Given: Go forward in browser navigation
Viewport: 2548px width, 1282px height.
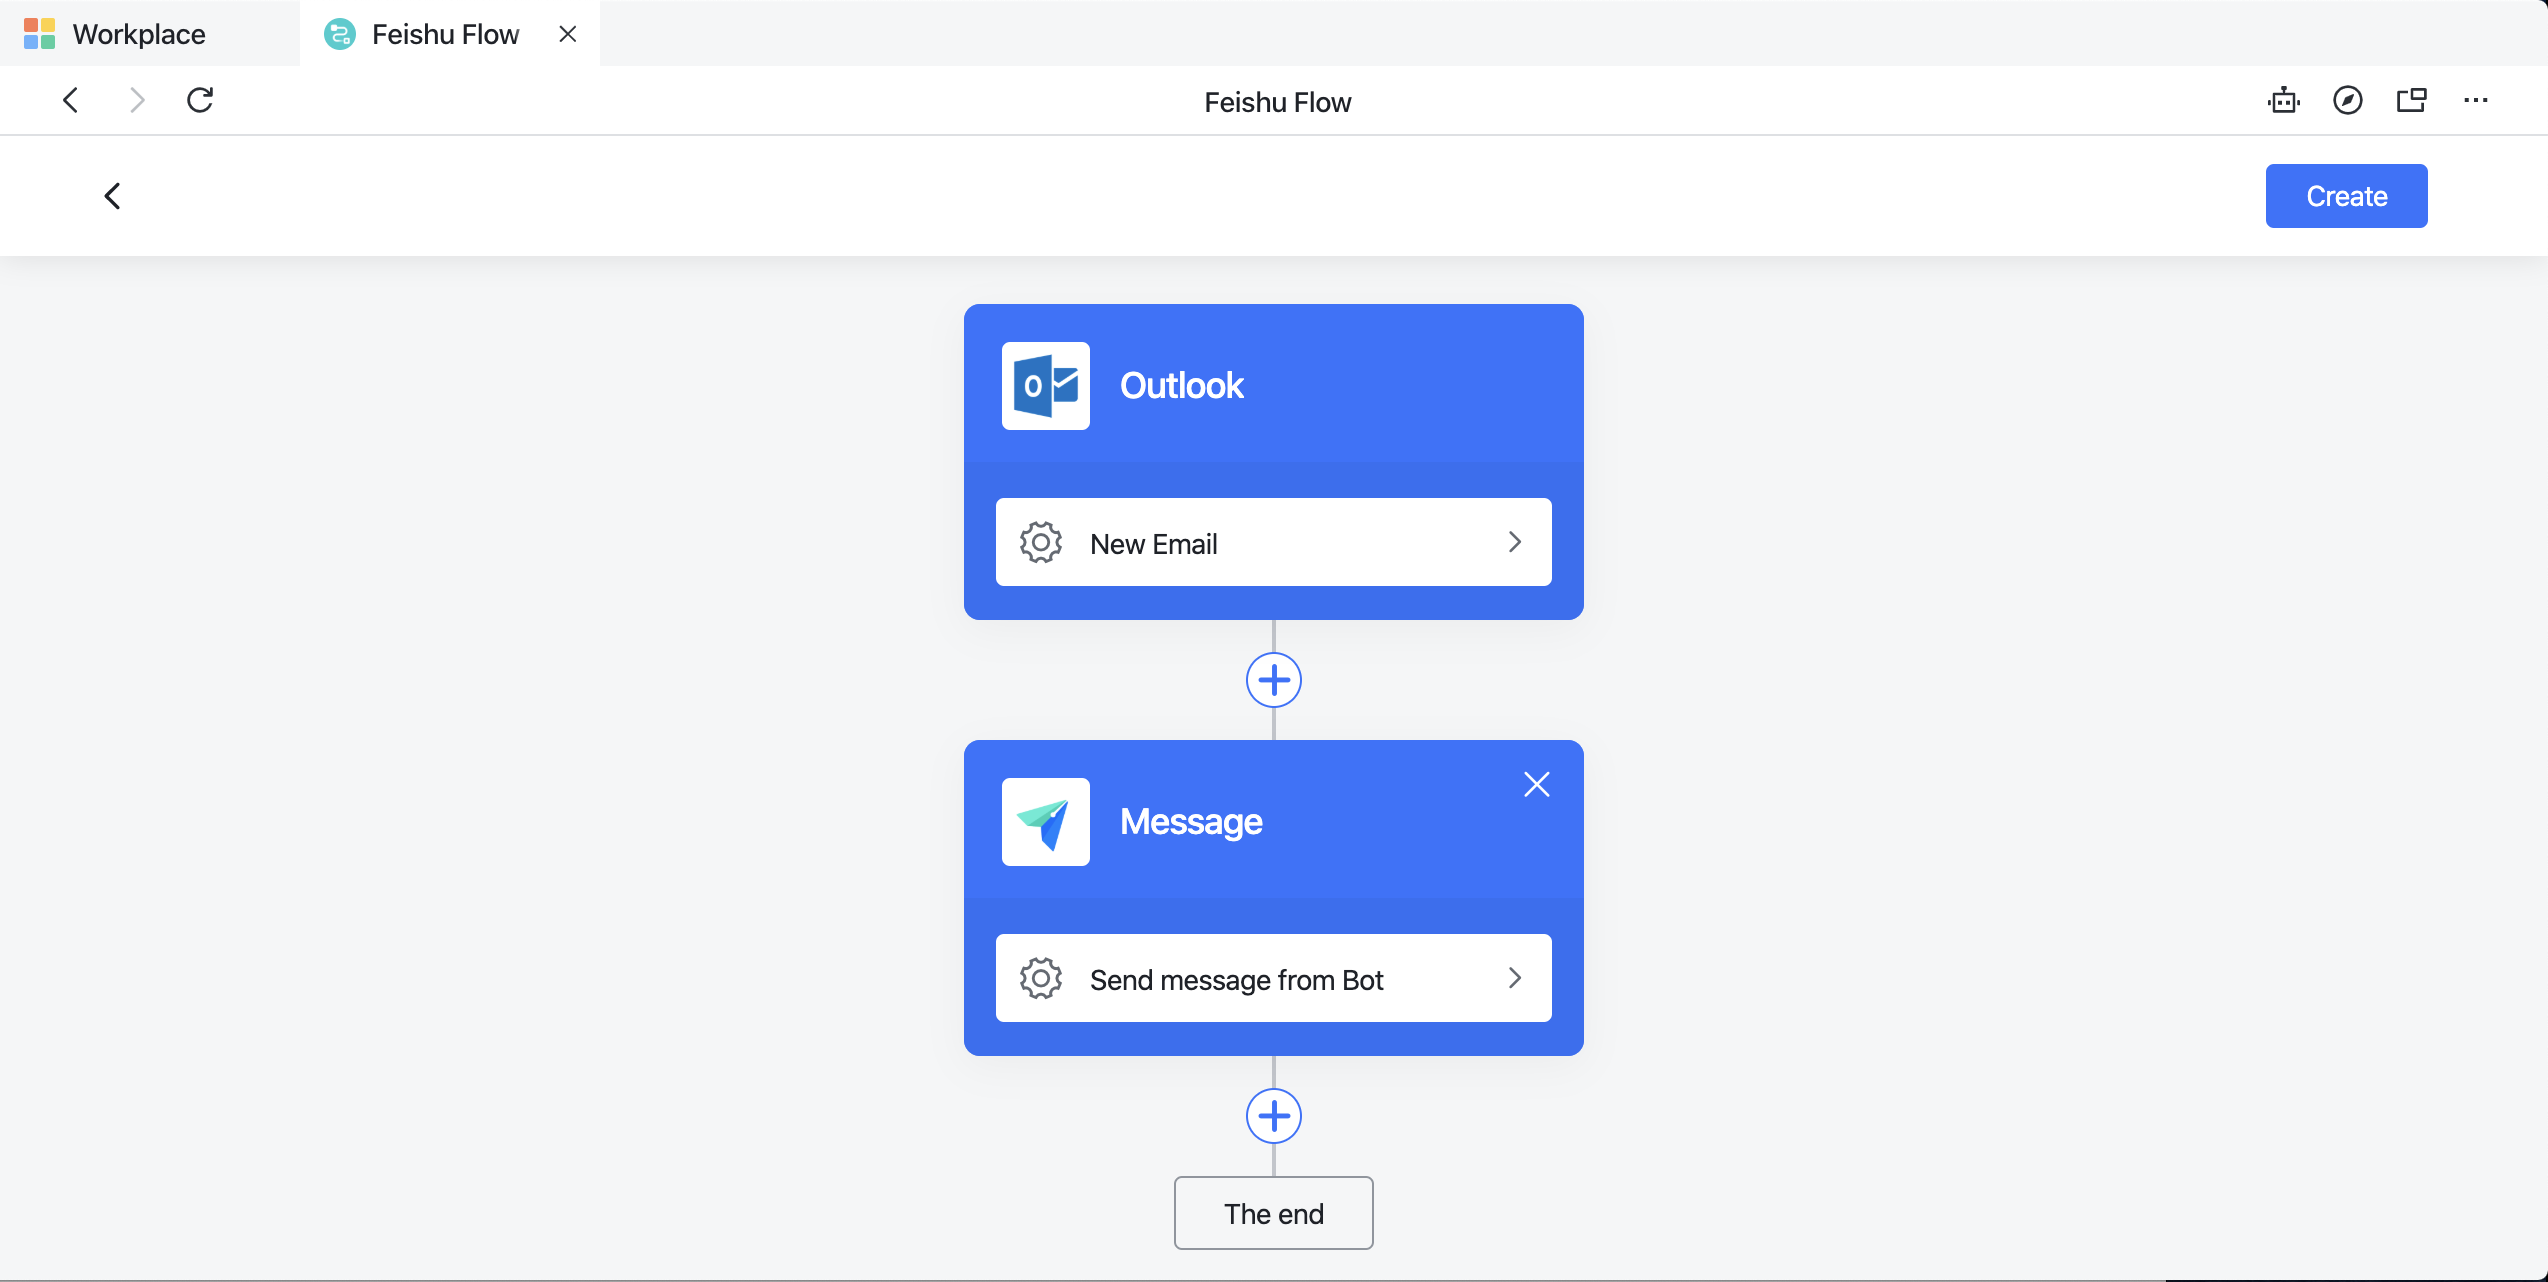Looking at the screenshot, I should (137, 100).
